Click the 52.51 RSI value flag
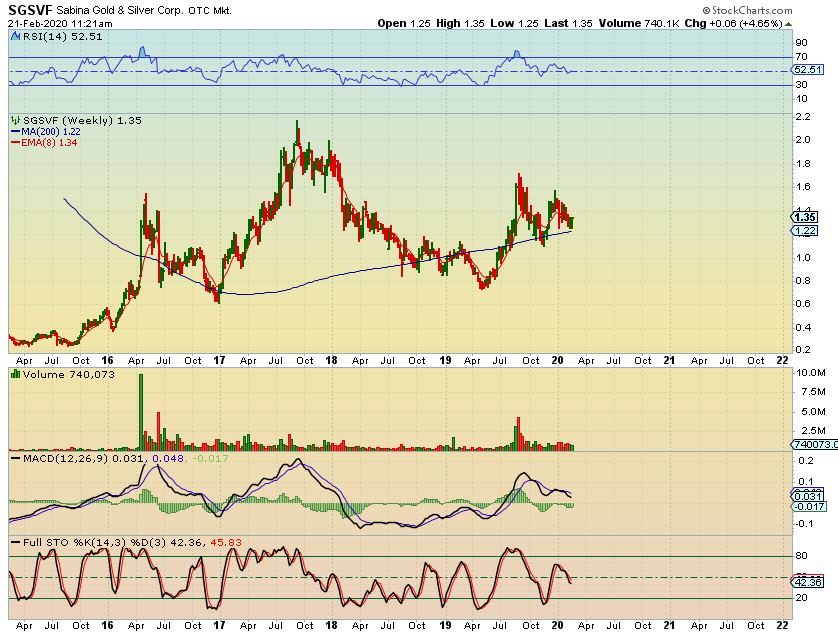This screenshot has width=838, height=634. click(x=806, y=71)
